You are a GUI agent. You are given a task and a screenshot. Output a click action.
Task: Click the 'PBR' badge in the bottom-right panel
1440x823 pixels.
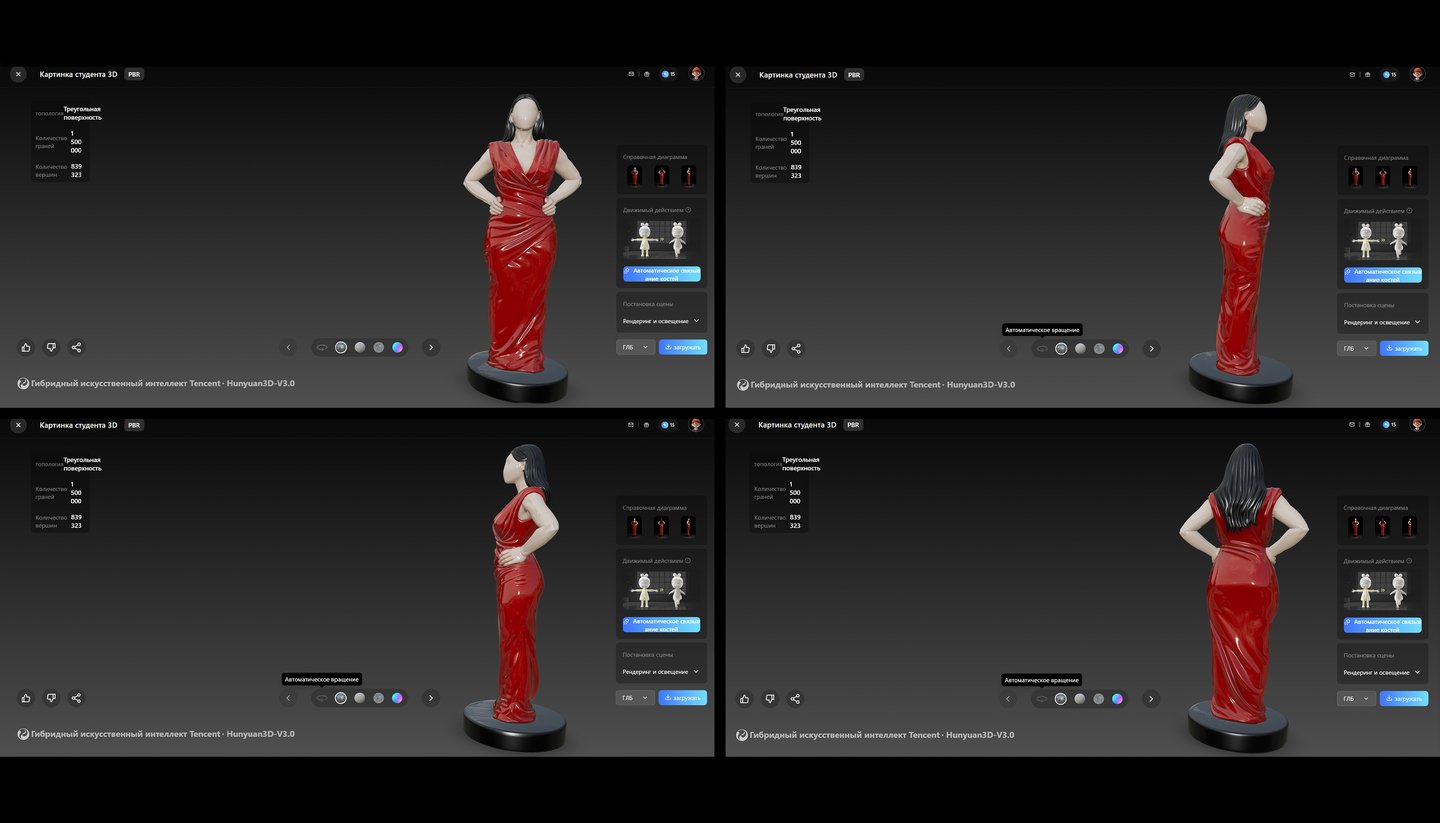pos(853,425)
